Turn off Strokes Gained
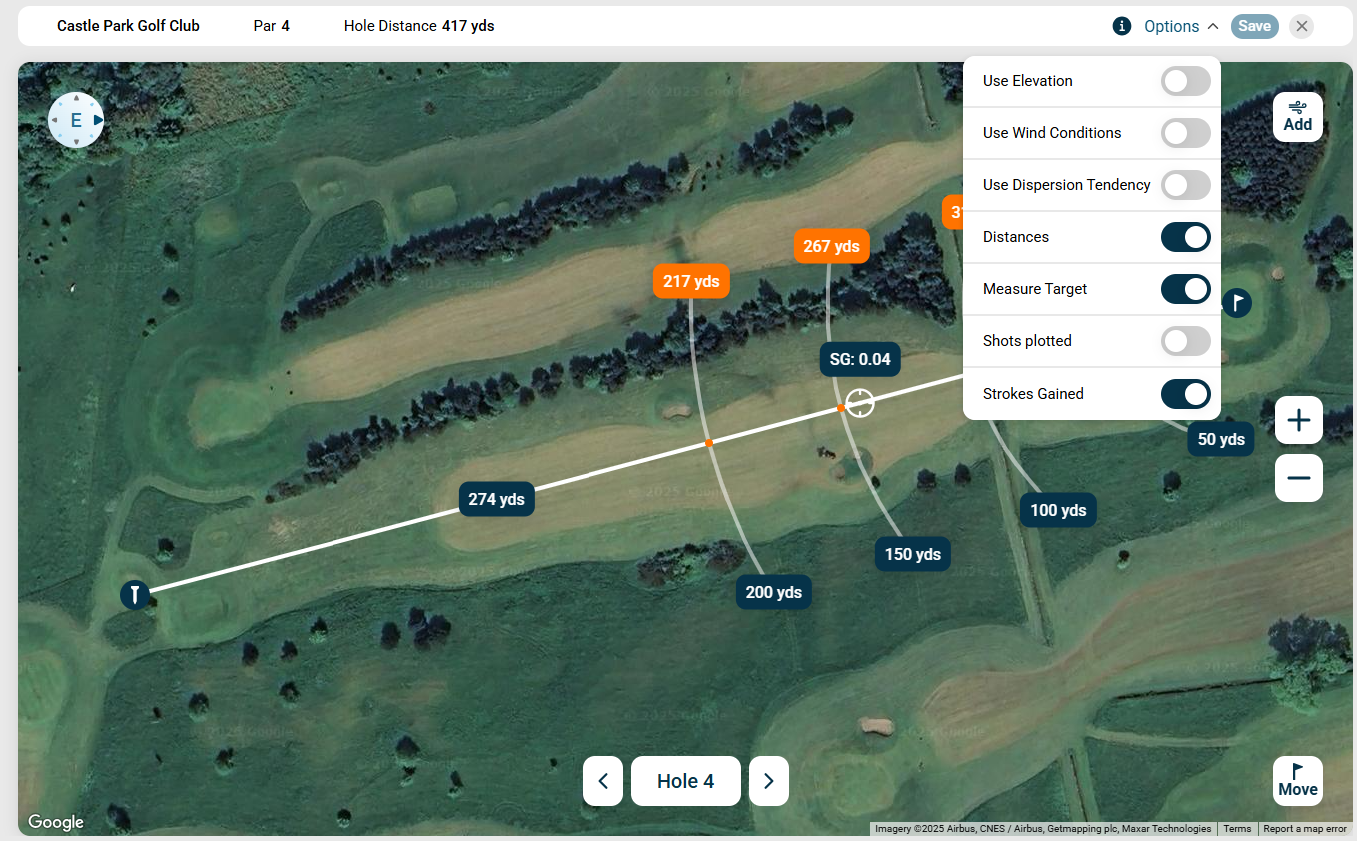This screenshot has height=841, width=1357. (x=1185, y=393)
